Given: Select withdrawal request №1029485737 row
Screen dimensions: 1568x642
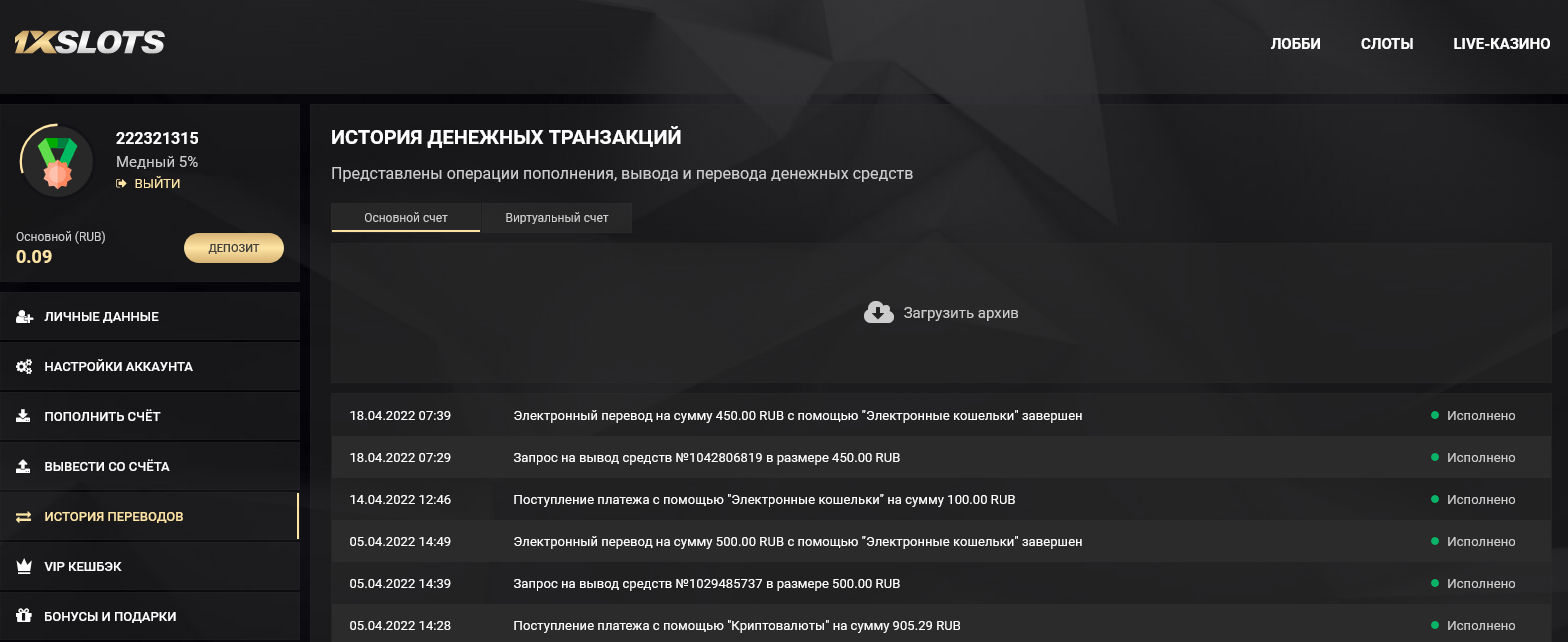Looking at the screenshot, I should pos(941,583).
